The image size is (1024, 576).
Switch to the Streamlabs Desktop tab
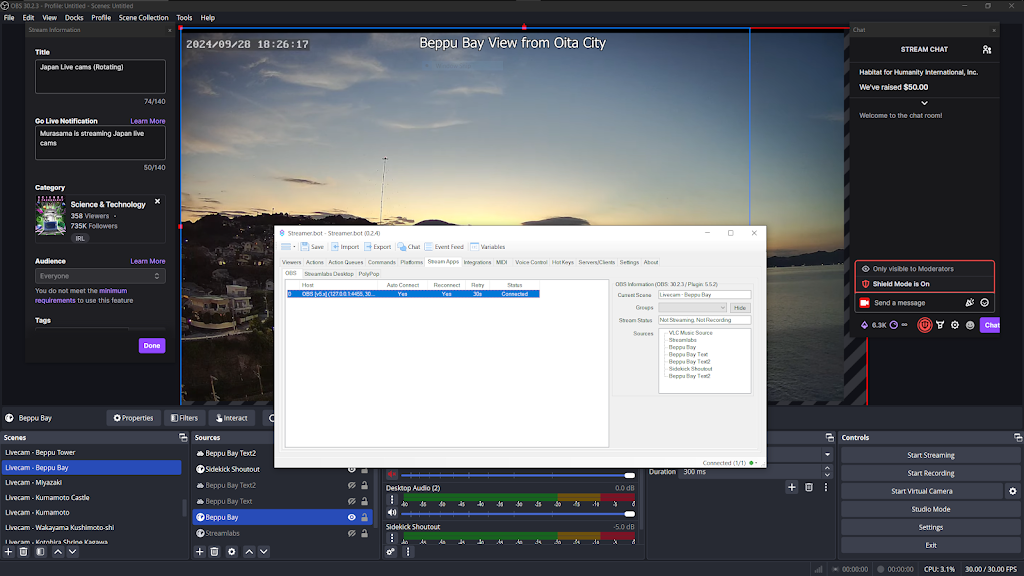click(328, 273)
